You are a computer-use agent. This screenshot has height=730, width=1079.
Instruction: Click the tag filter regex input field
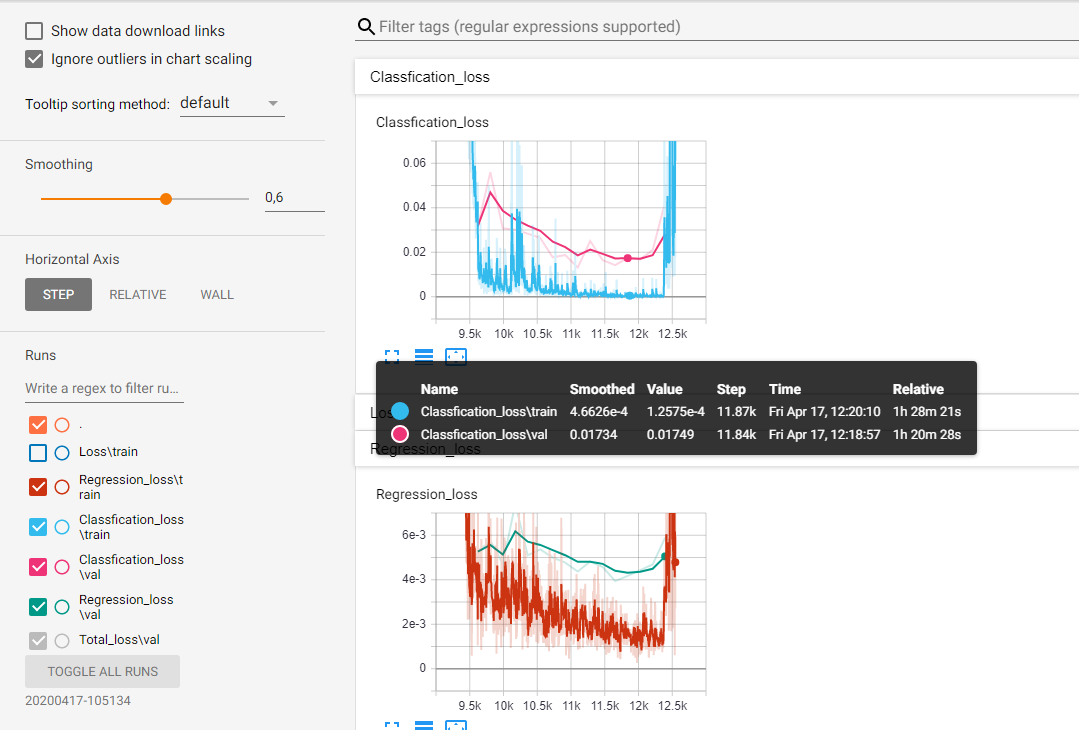[x=600, y=26]
